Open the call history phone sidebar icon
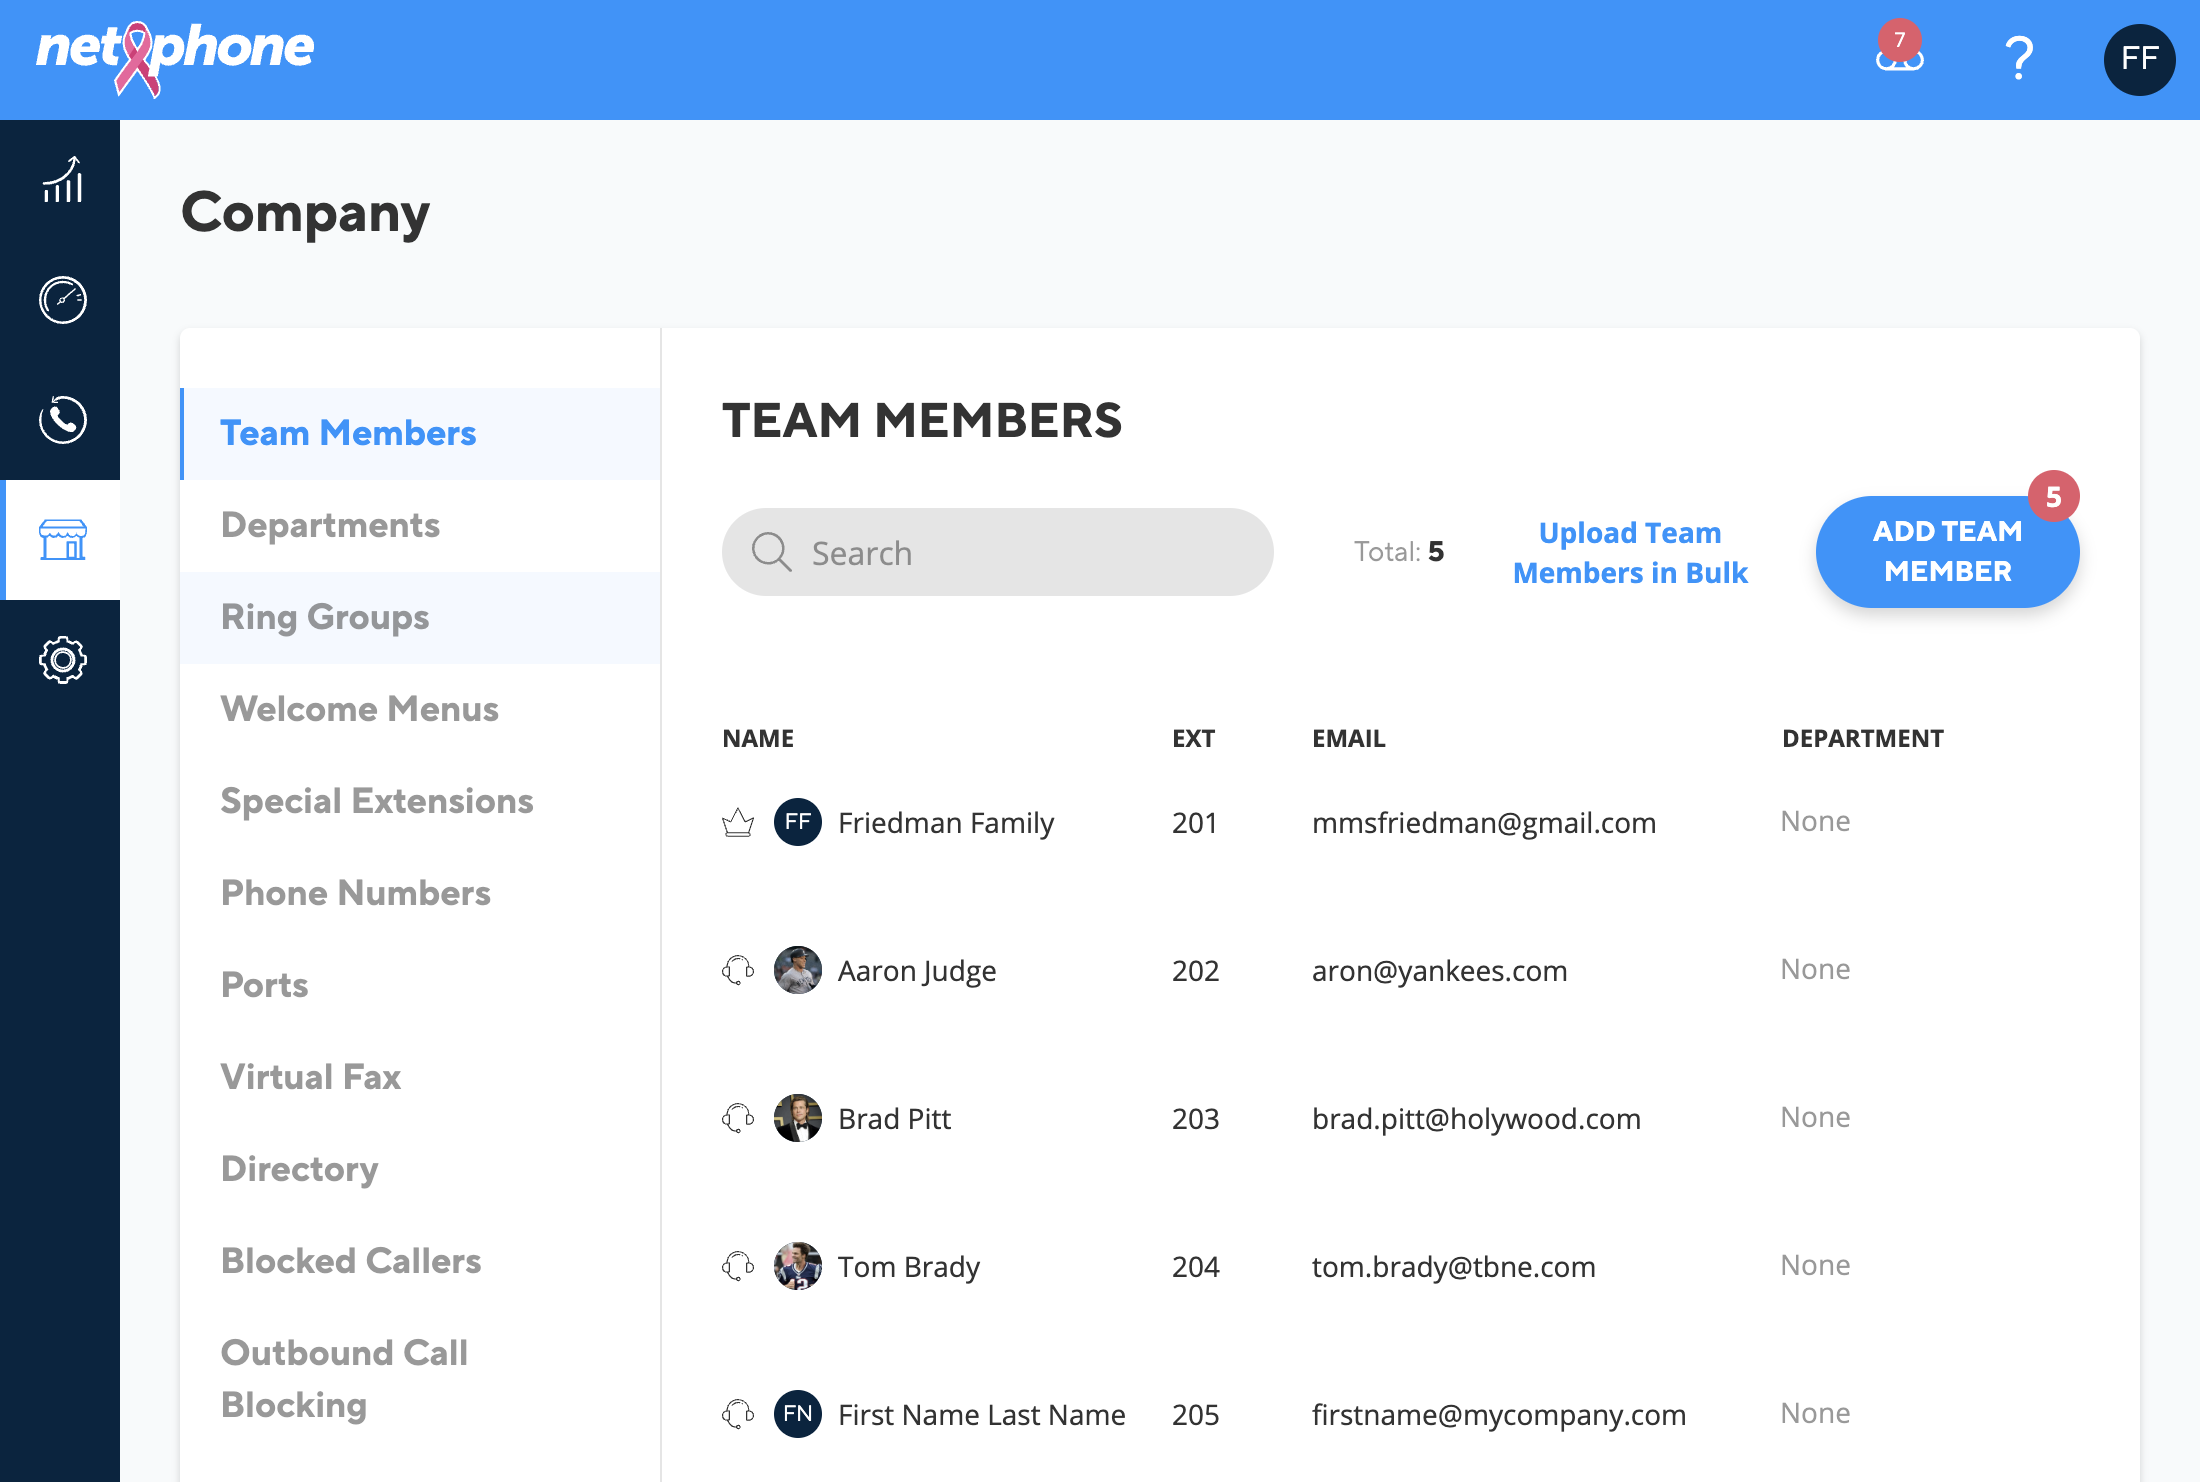Viewport: 2200px width, 1482px height. pyautogui.click(x=62, y=420)
